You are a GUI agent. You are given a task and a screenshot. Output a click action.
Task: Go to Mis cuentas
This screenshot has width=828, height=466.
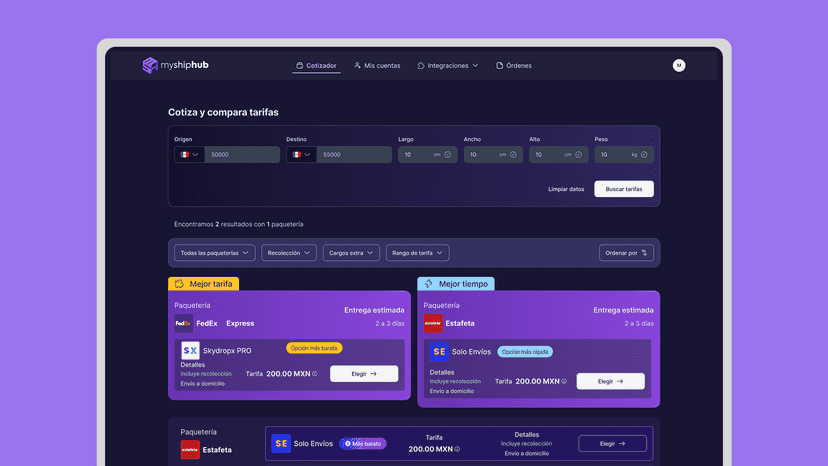[x=377, y=66]
